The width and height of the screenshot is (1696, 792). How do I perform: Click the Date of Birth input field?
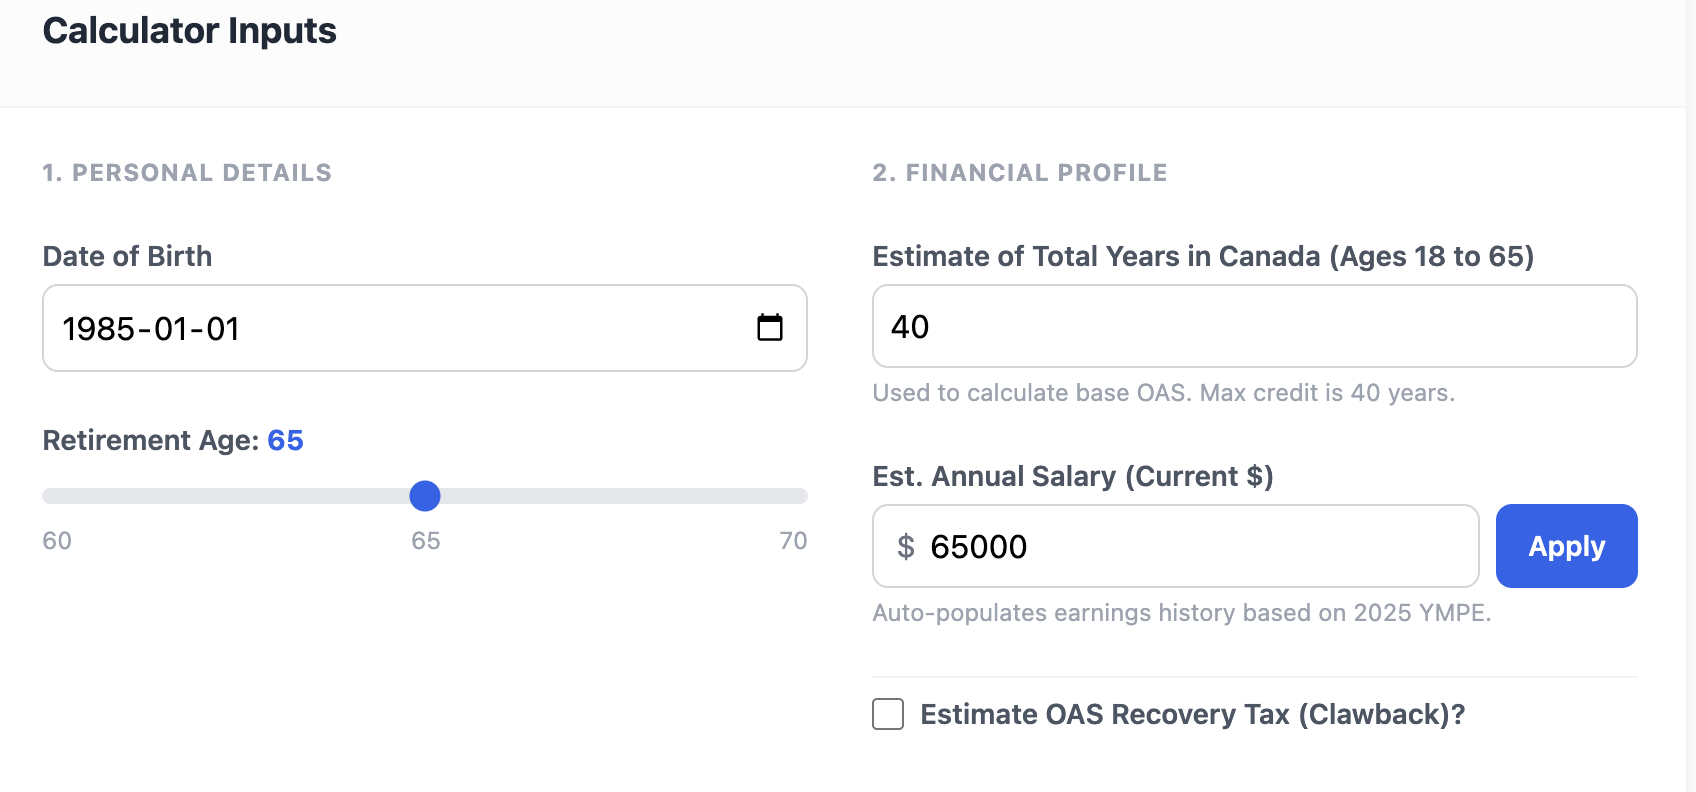[400, 327]
